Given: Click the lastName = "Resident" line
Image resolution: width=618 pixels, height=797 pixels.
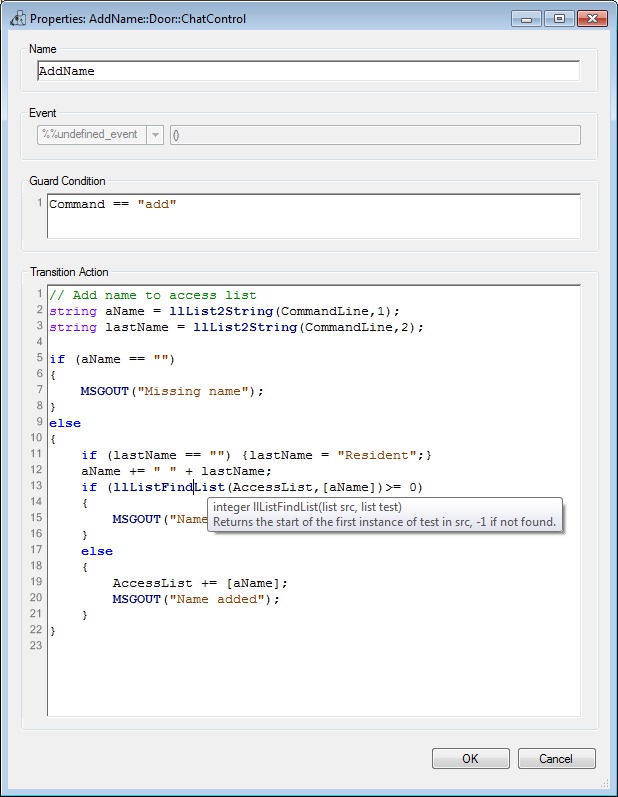Looking at the screenshot, I should tap(257, 455).
